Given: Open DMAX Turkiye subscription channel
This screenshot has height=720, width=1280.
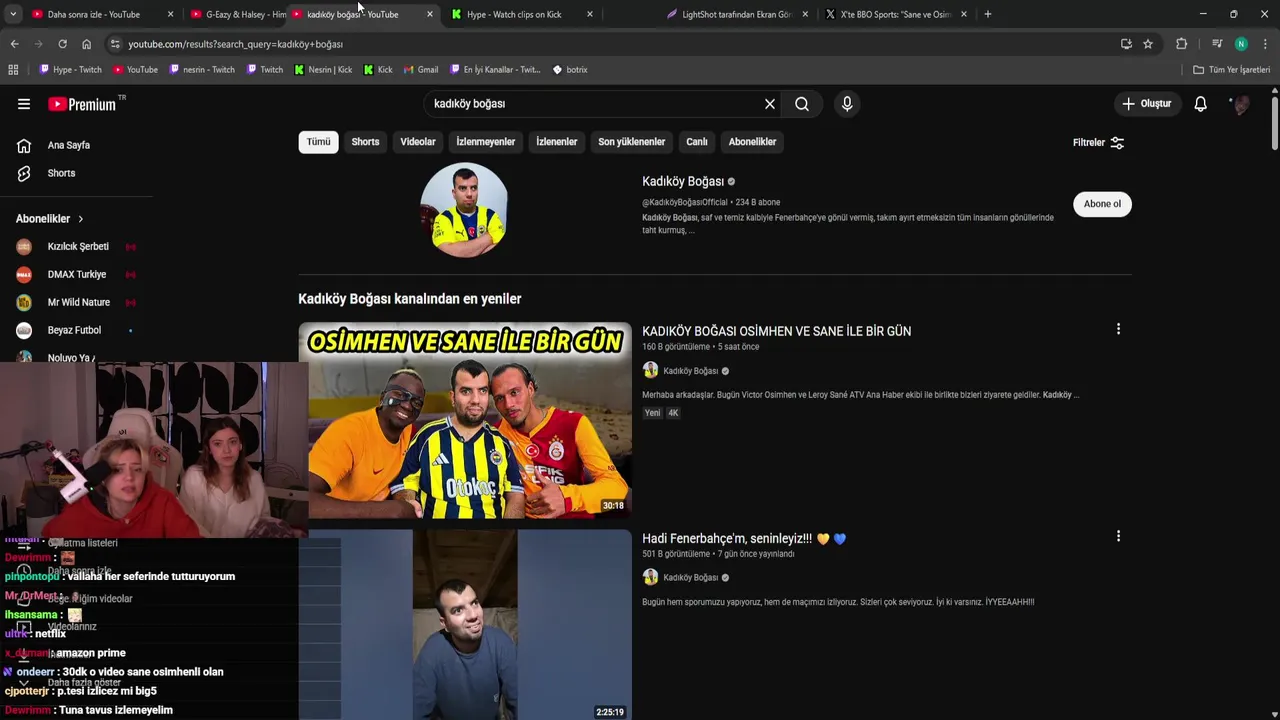Looking at the screenshot, I should (x=76, y=275).
